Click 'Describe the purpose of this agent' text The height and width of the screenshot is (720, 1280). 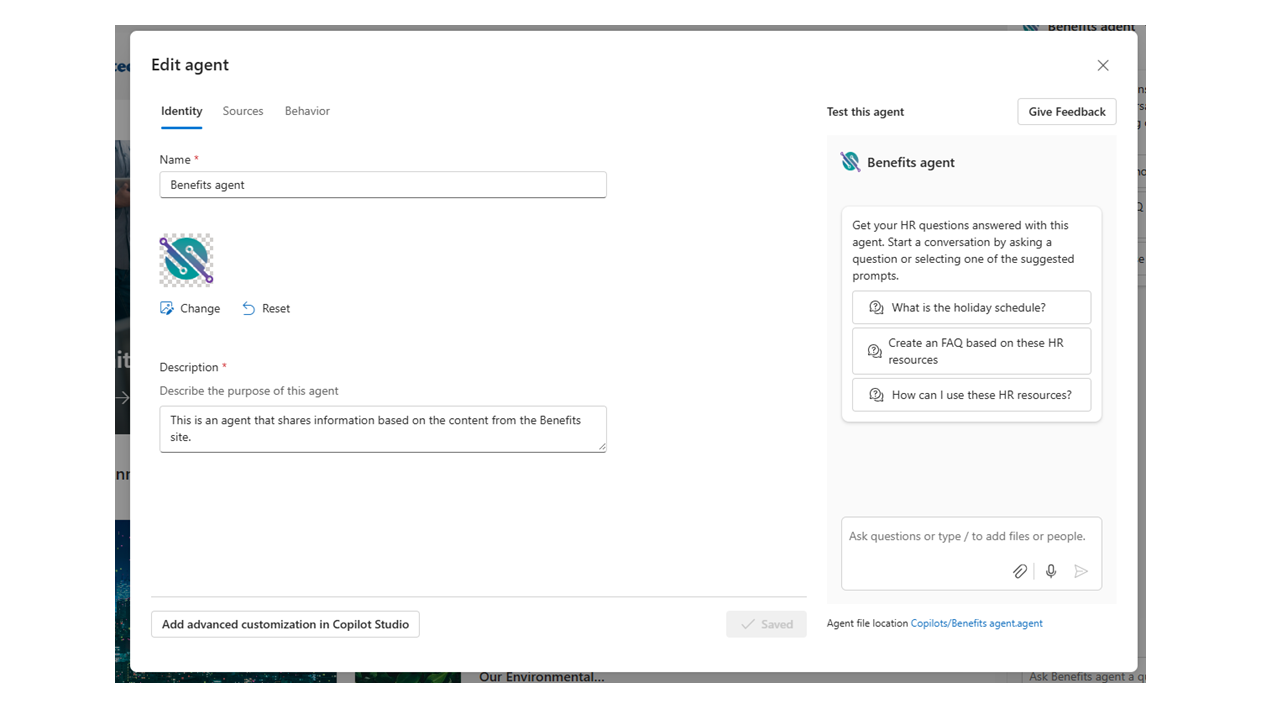[x=249, y=391]
